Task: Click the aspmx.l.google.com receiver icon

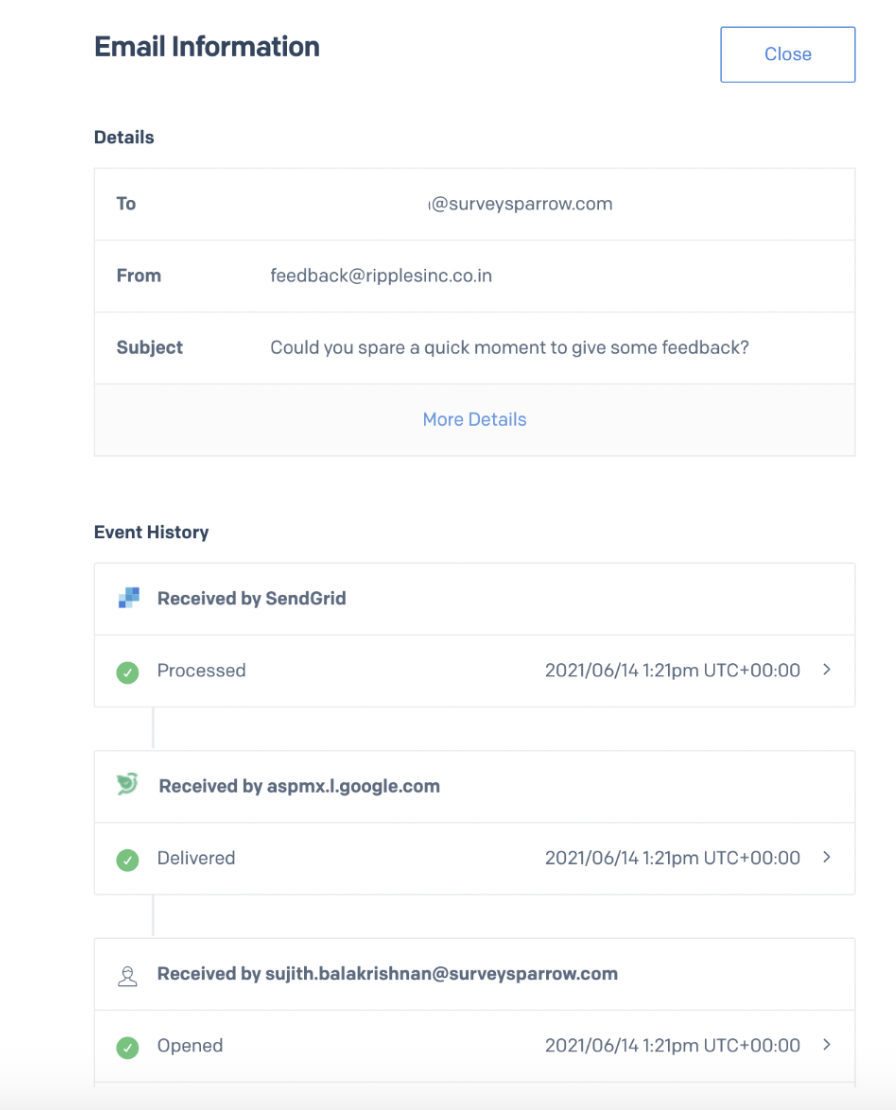Action: click(127, 785)
